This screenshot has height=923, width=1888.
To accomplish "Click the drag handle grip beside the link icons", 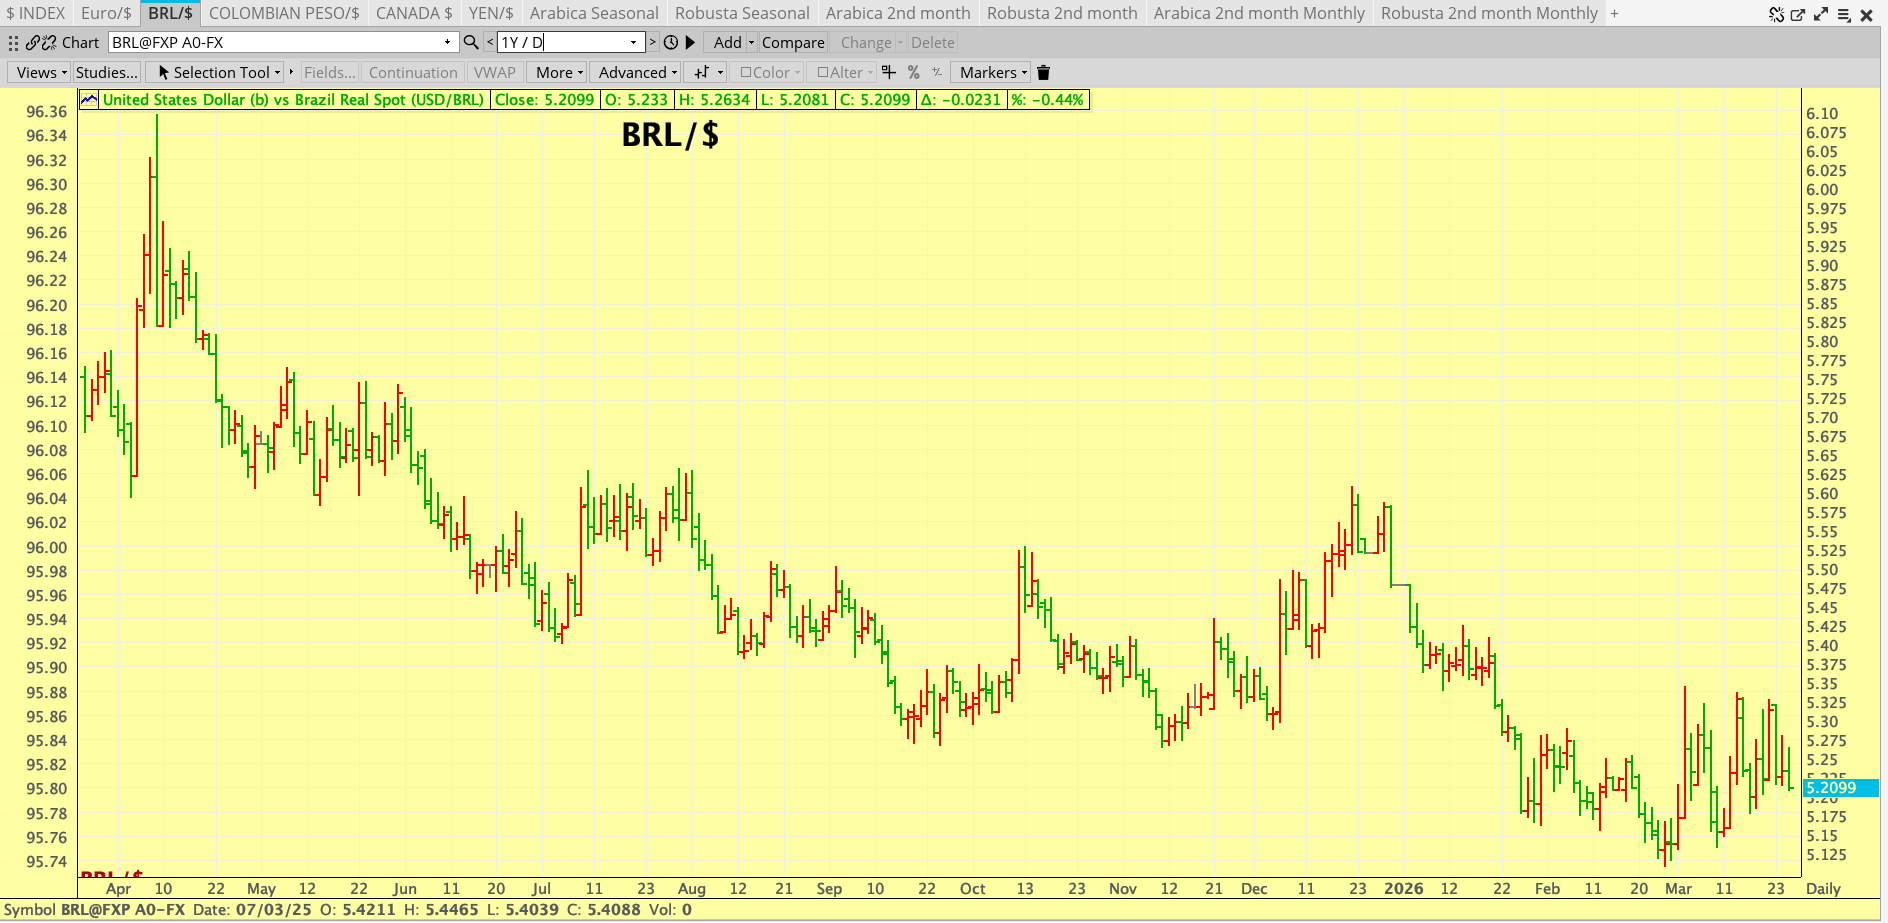I will [x=13, y=43].
